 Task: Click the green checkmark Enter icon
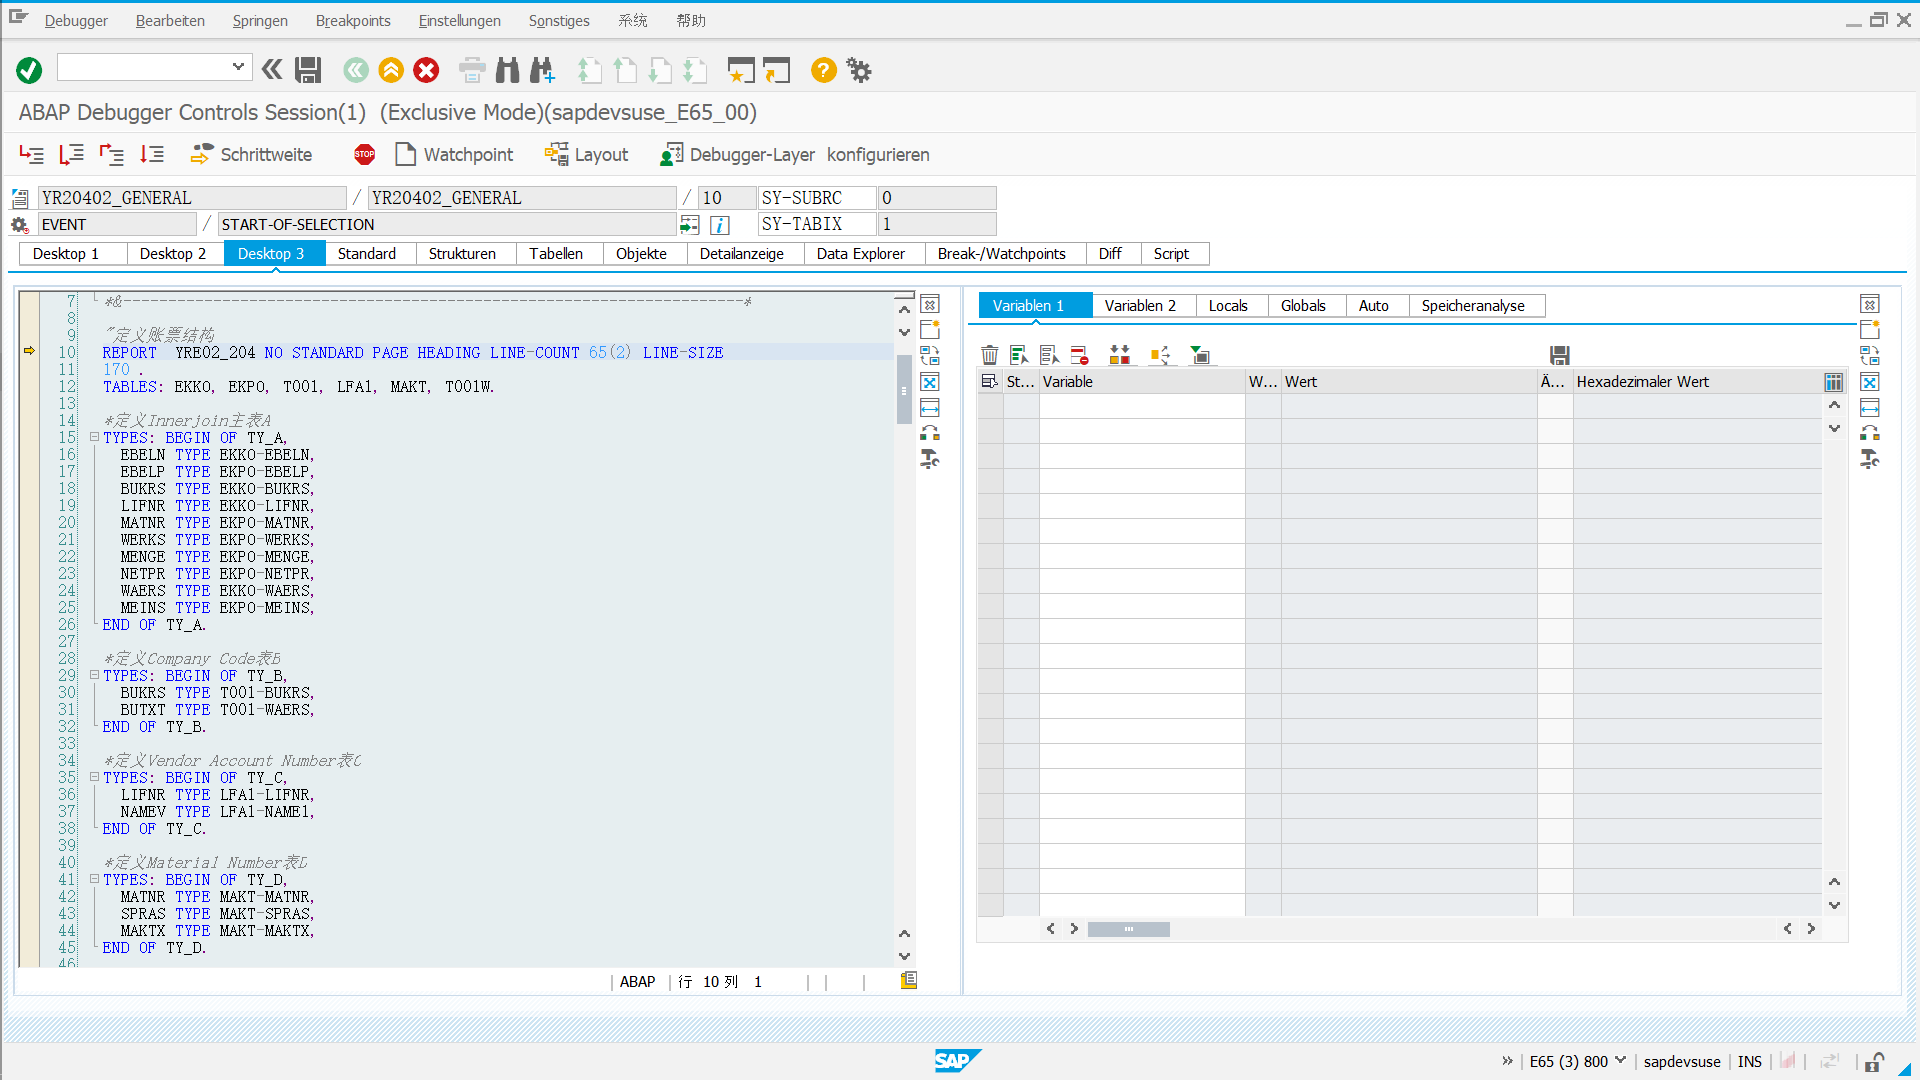tap(29, 70)
